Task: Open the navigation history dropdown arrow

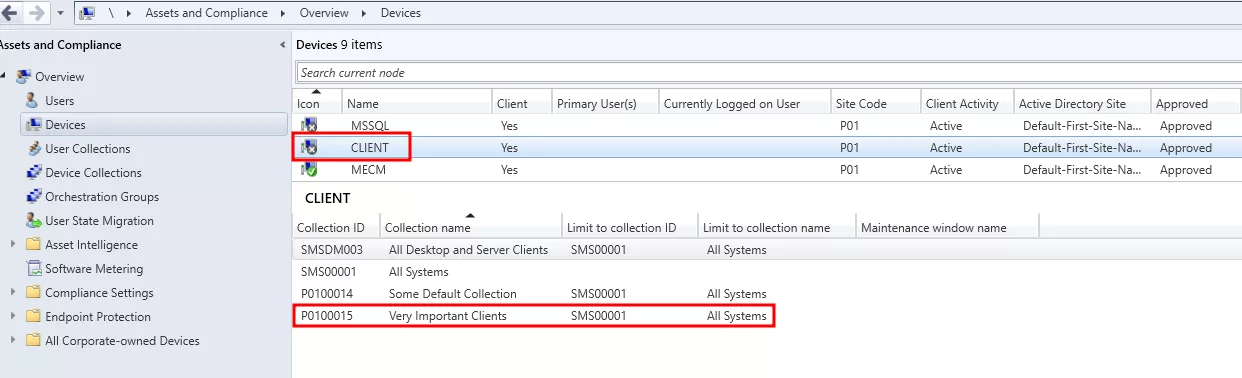Action: (x=60, y=14)
